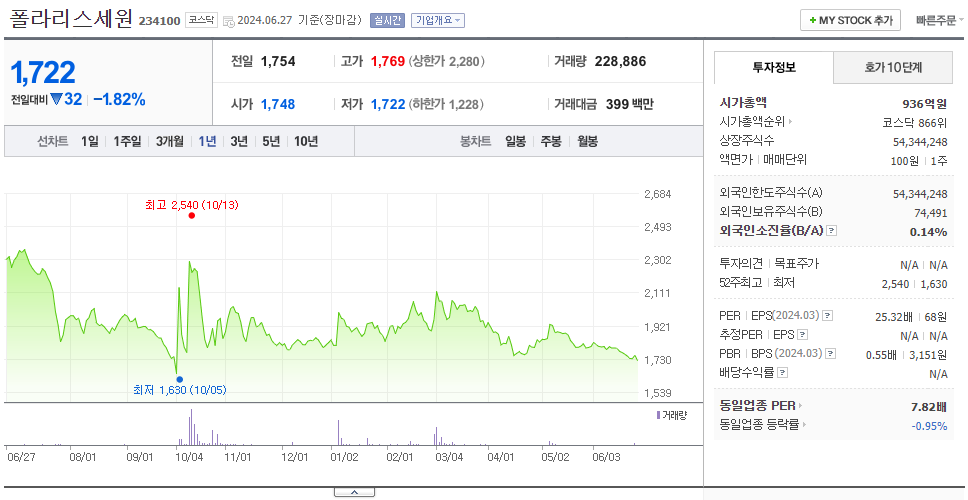Switch to the 투자정보 tab
Screen dimensions: 968x500
pyautogui.click(x=774, y=67)
